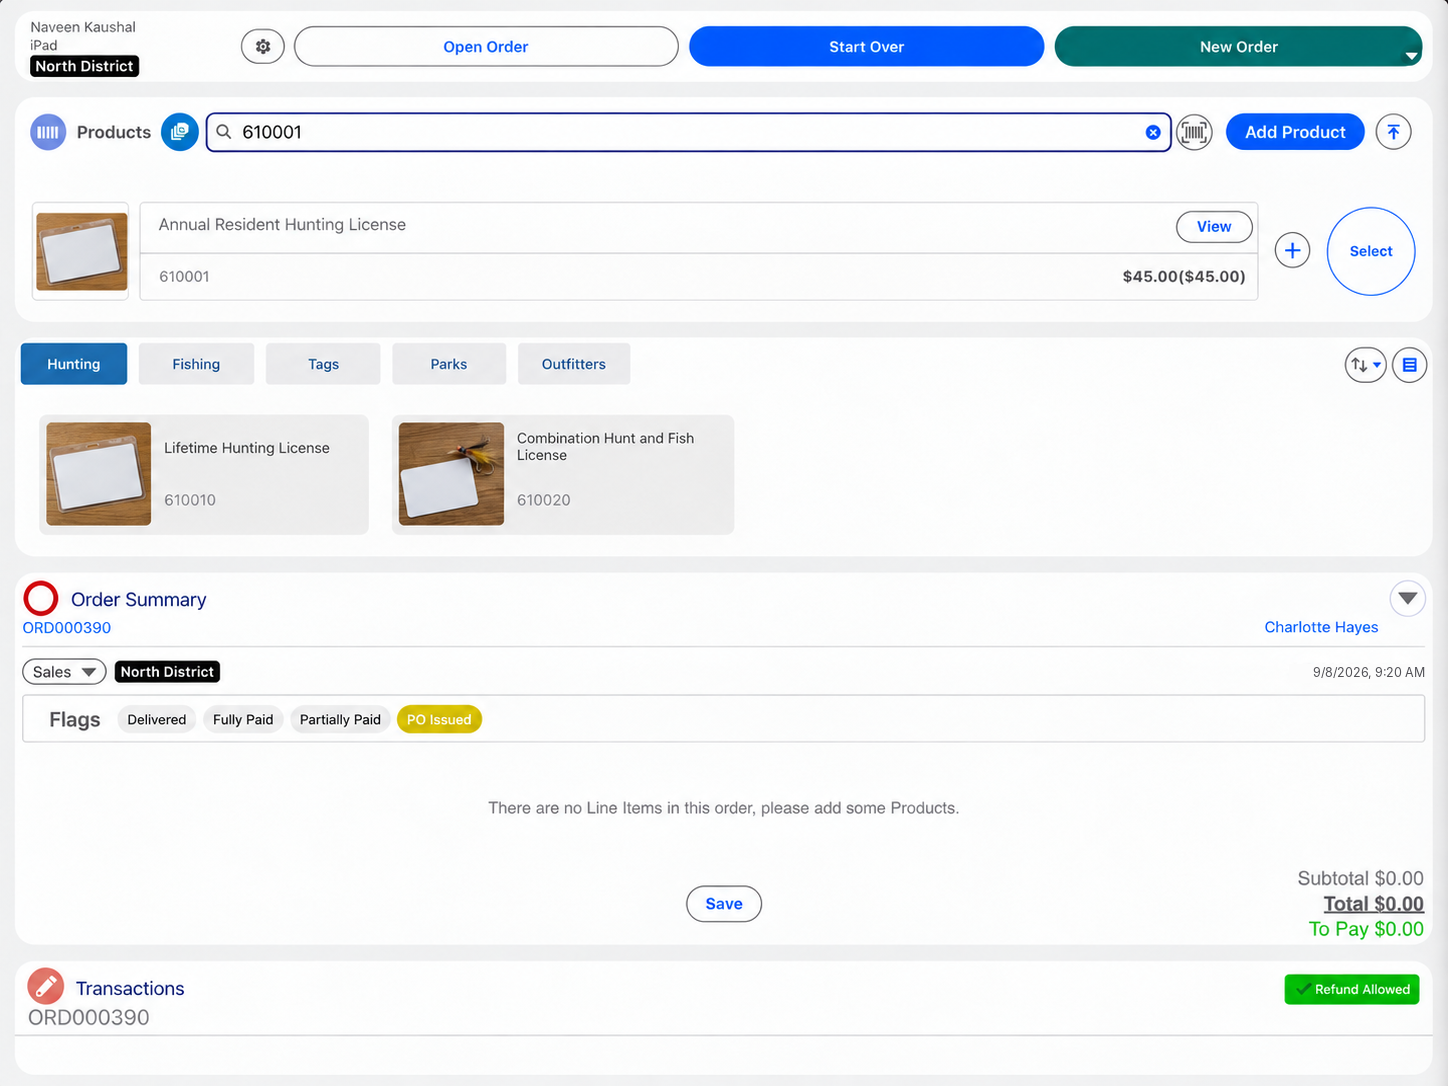View the Annual Resident Hunting License
The height and width of the screenshot is (1086, 1448).
1214,227
